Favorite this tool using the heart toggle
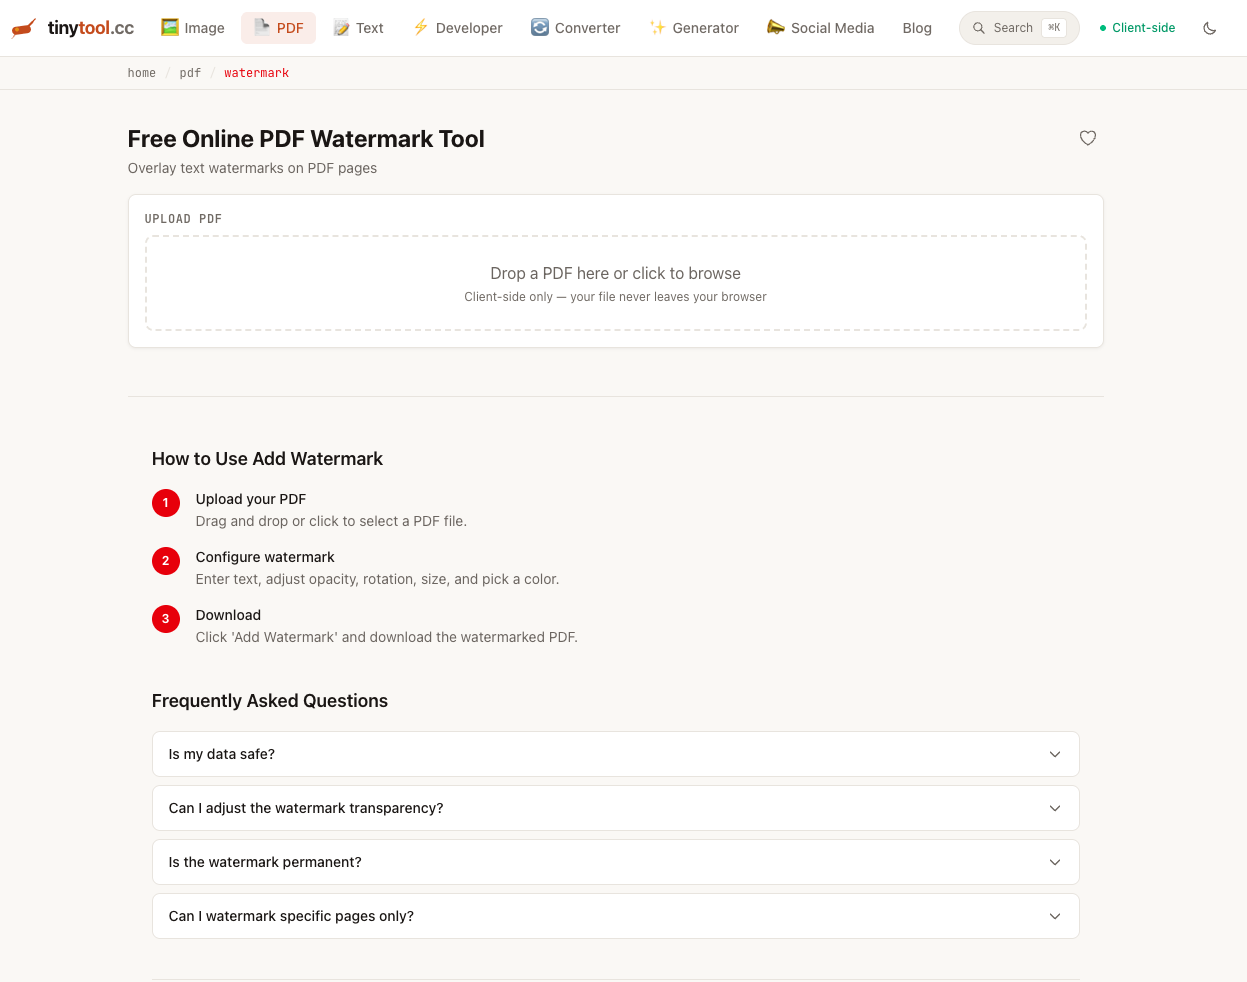The height and width of the screenshot is (982, 1247). coord(1087,138)
